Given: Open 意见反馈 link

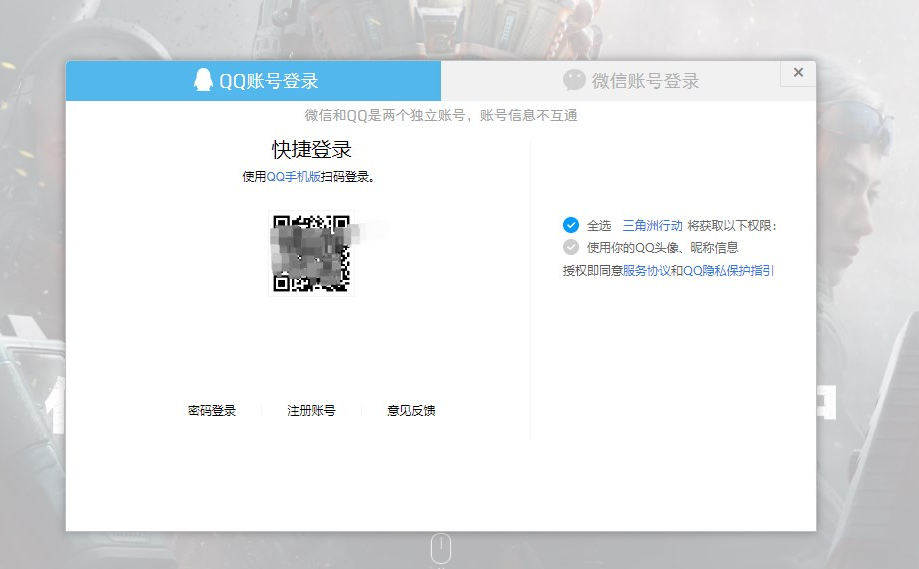Looking at the screenshot, I should [x=411, y=411].
